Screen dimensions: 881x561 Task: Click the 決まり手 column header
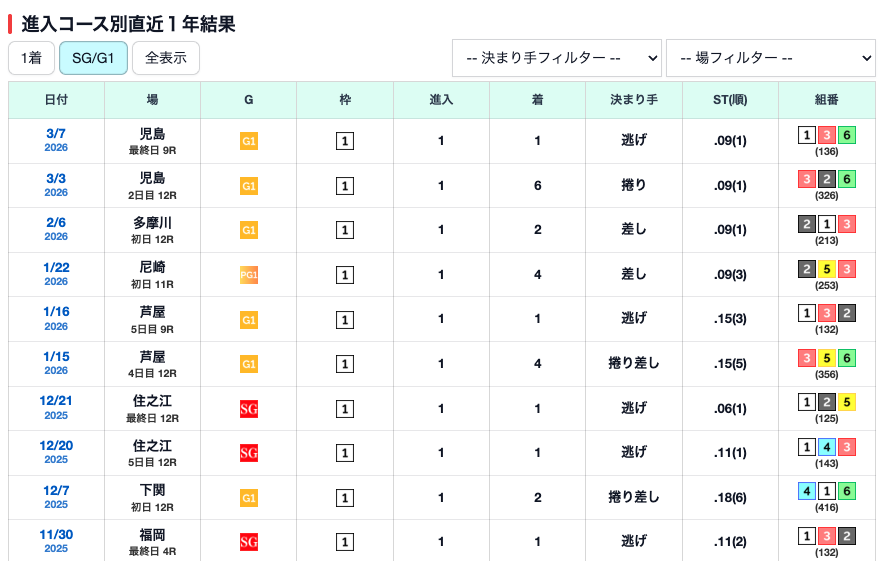(x=634, y=100)
